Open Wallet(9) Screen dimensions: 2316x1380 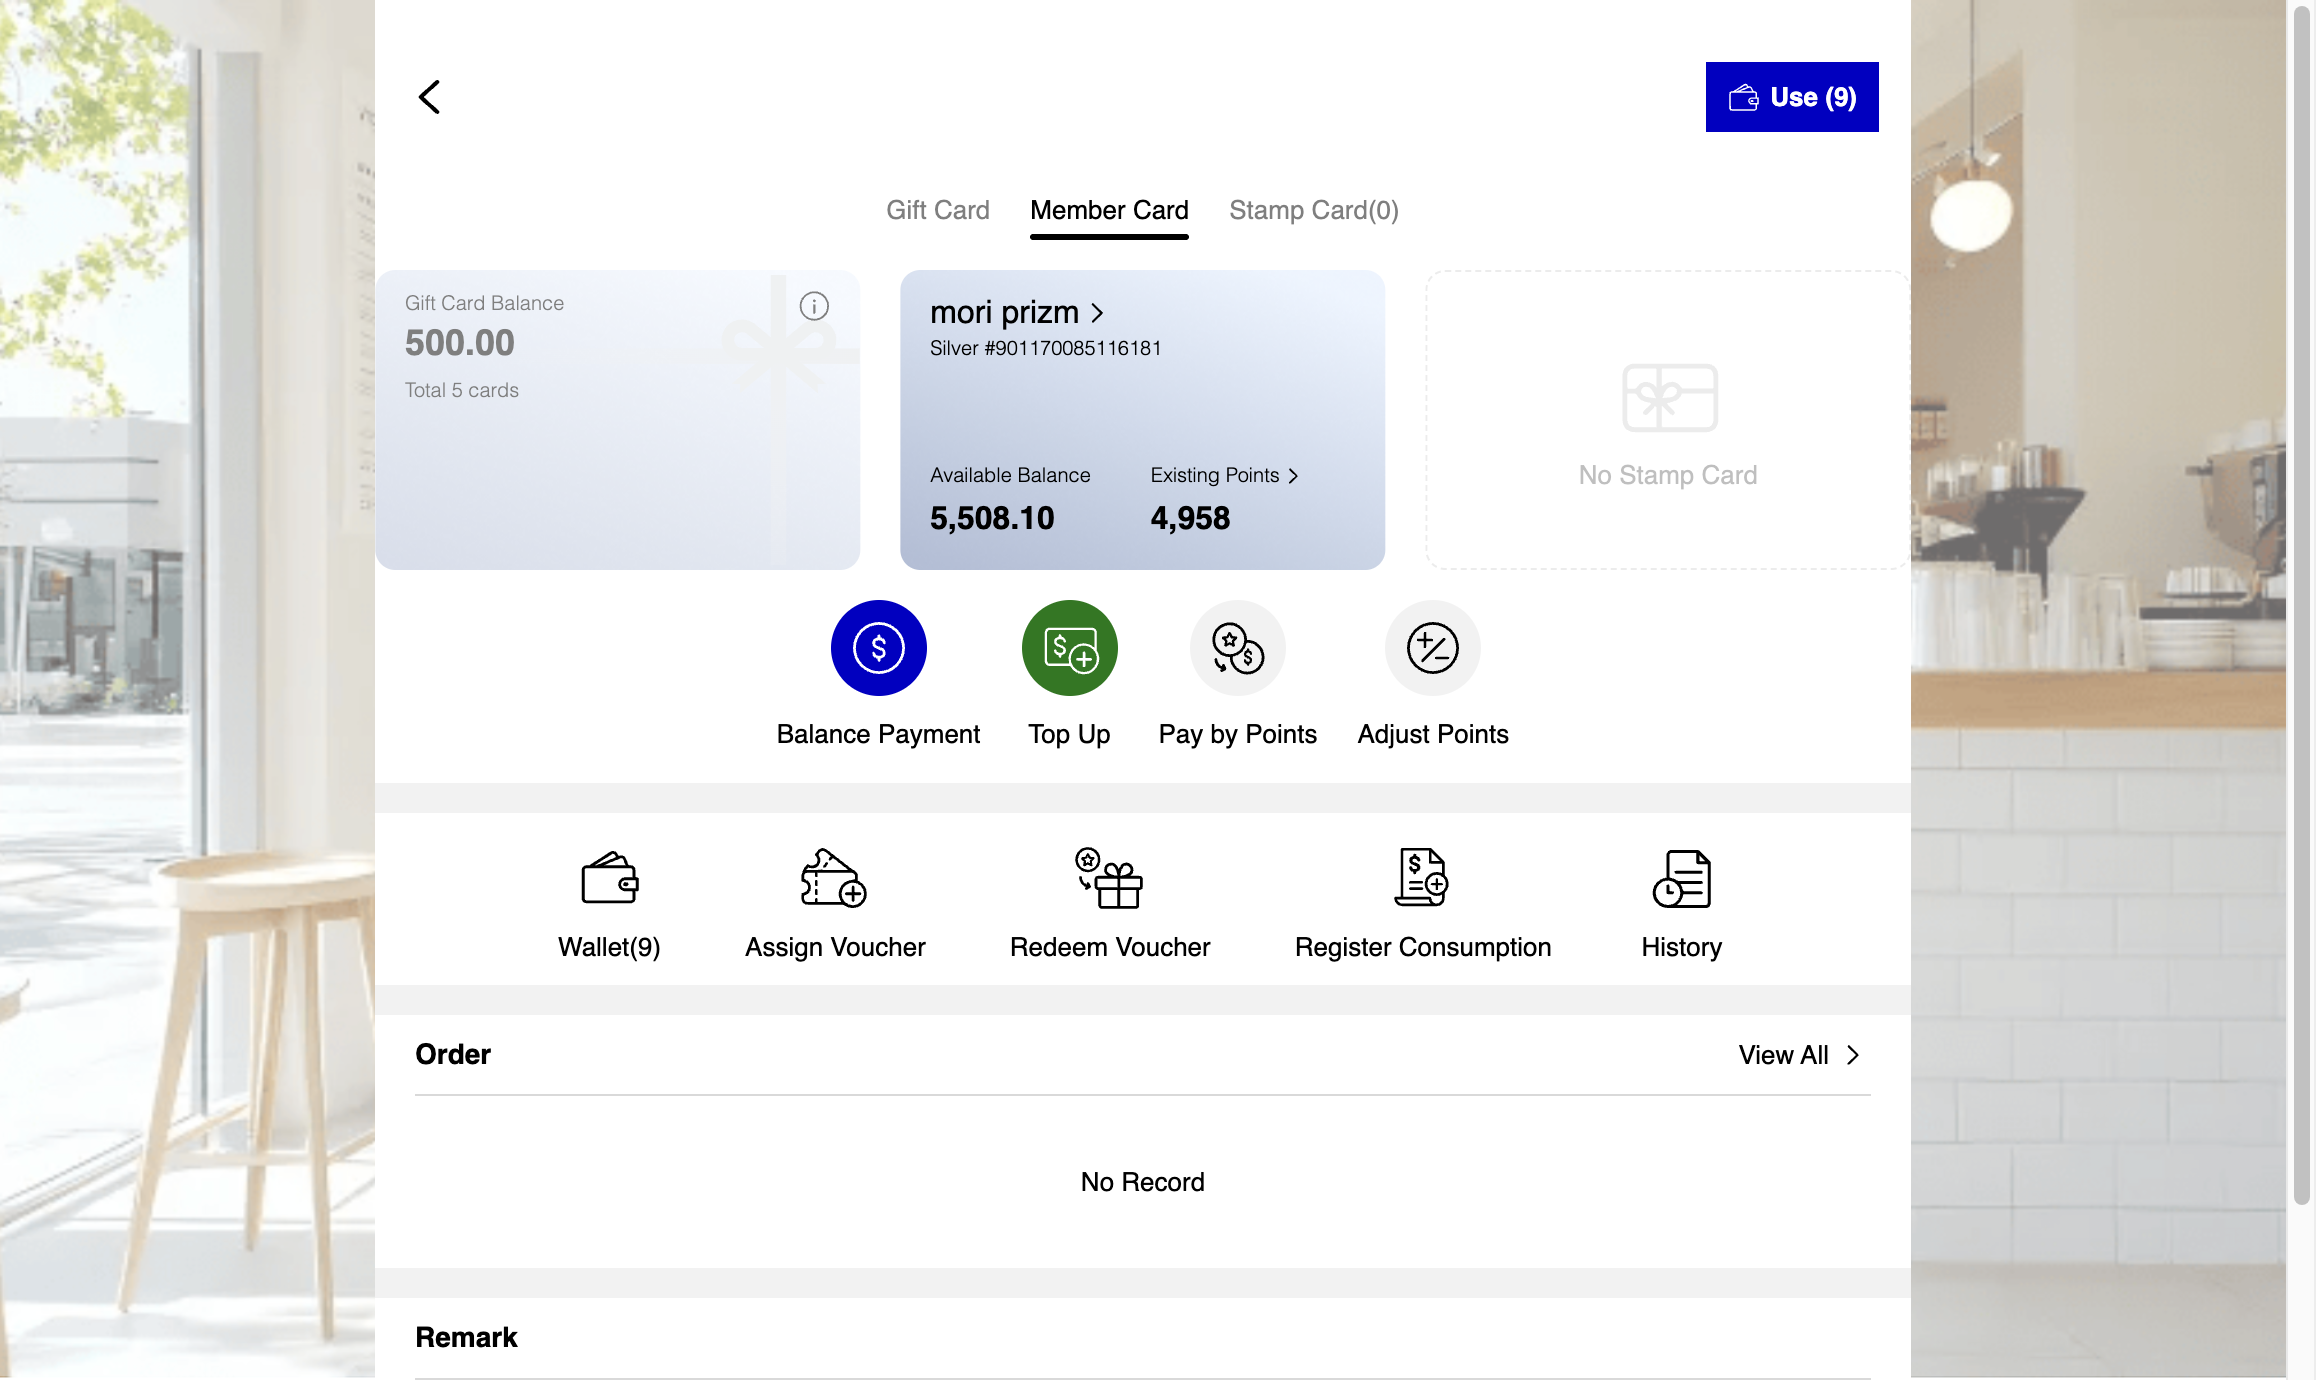(x=609, y=905)
